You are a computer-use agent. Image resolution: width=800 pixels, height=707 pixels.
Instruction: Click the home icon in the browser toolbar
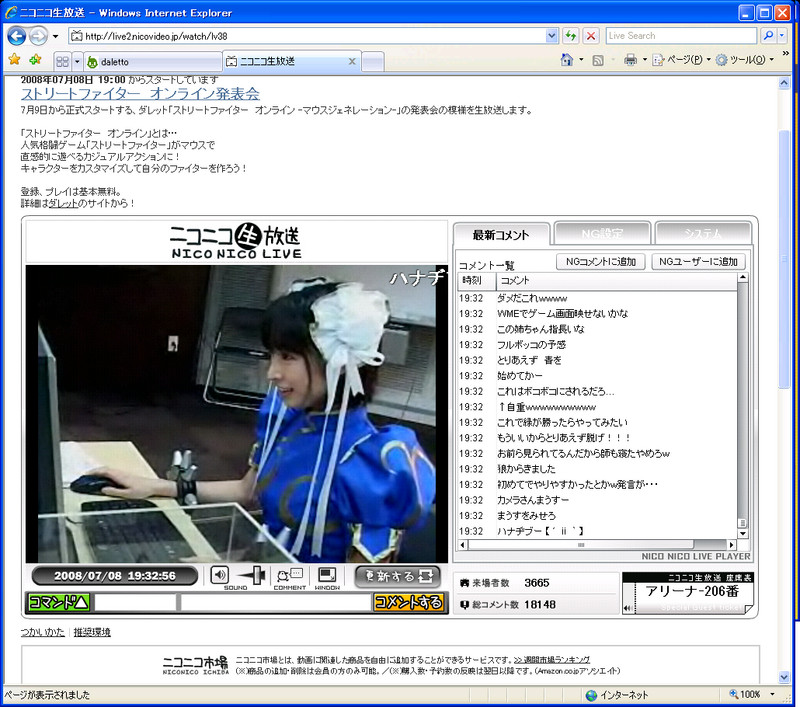(567, 60)
